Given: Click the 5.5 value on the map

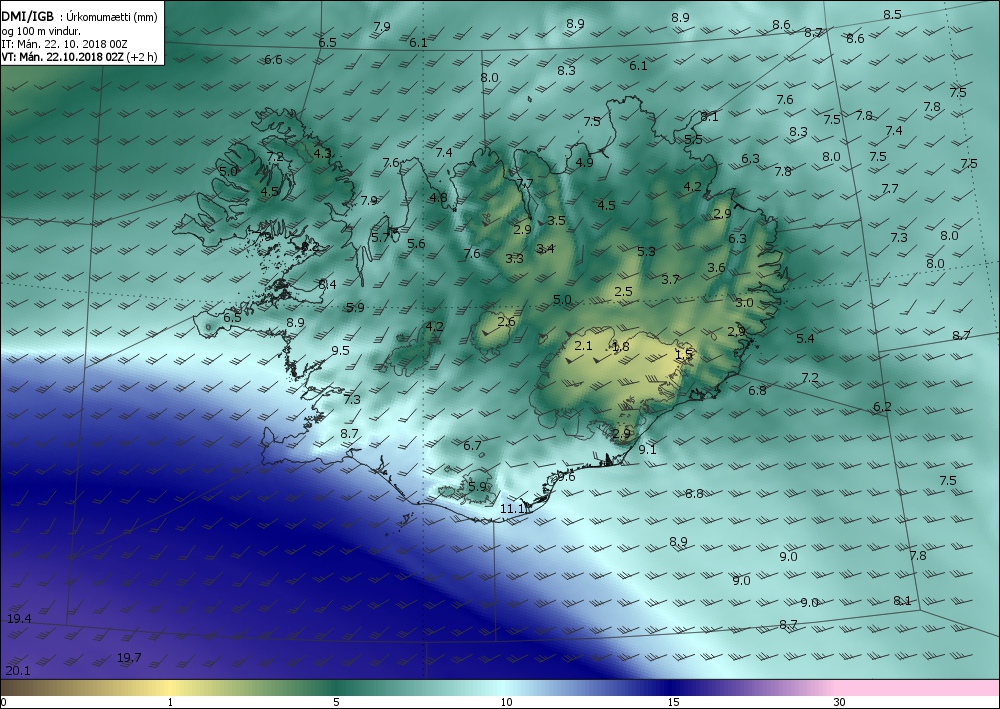Looking at the screenshot, I should coord(693,139).
